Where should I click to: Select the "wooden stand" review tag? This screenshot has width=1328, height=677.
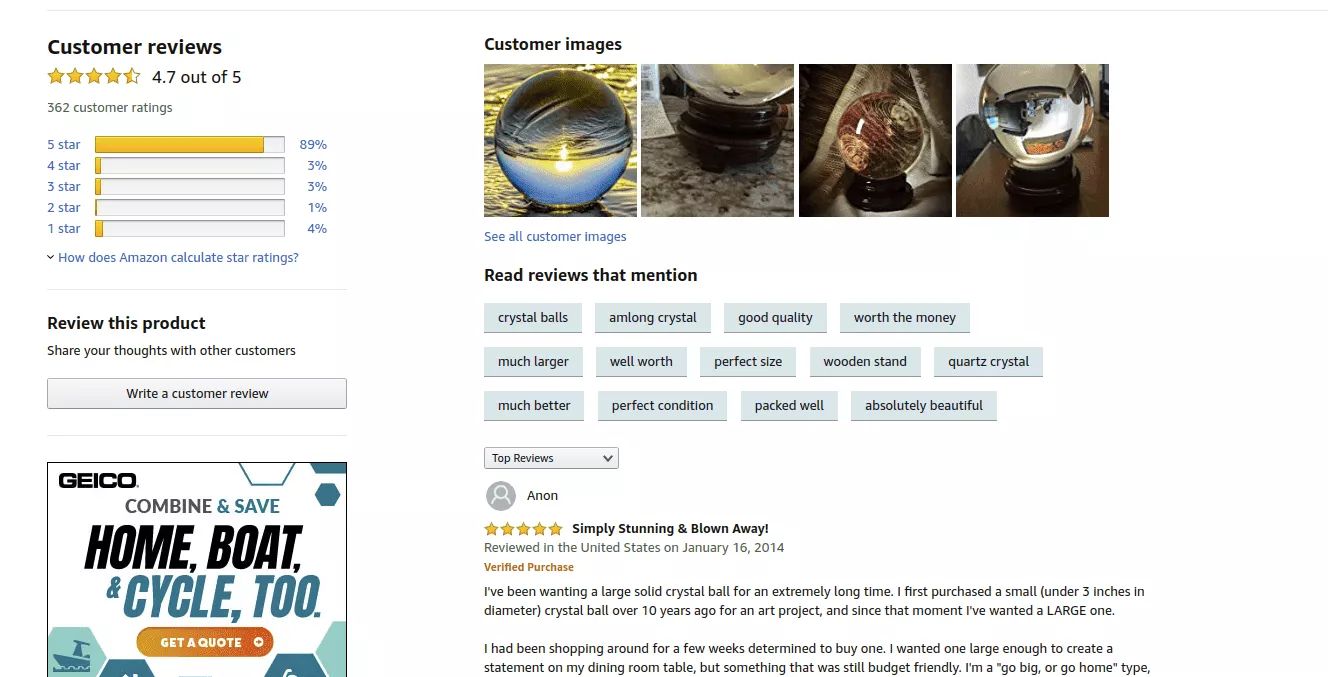click(865, 362)
